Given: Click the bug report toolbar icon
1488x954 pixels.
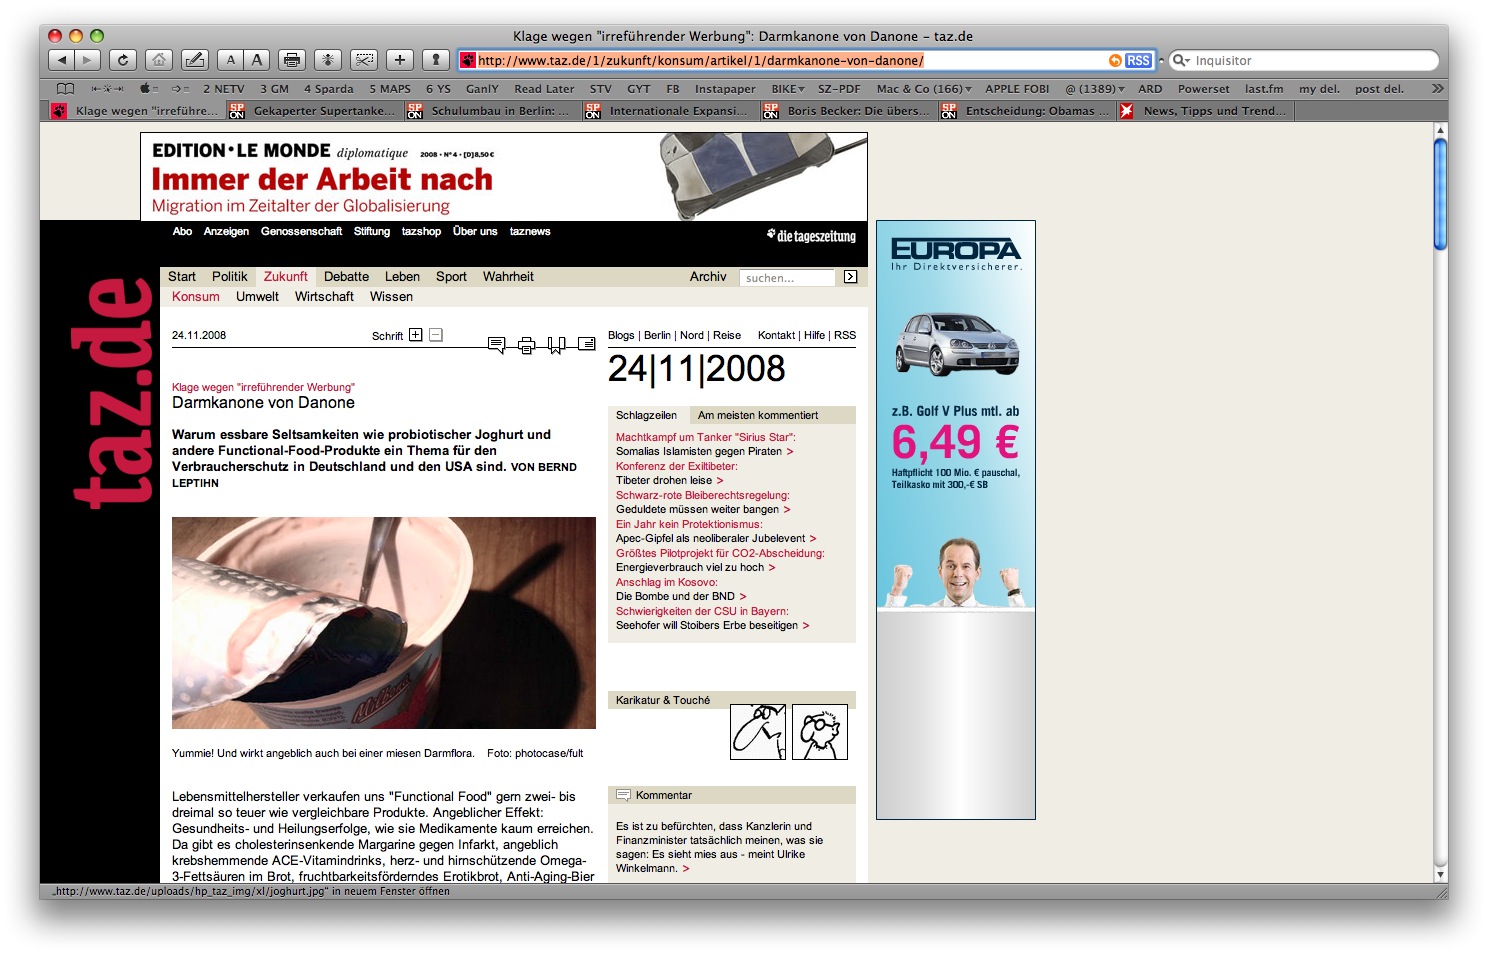Looking at the screenshot, I should pyautogui.click(x=328, y=60).
